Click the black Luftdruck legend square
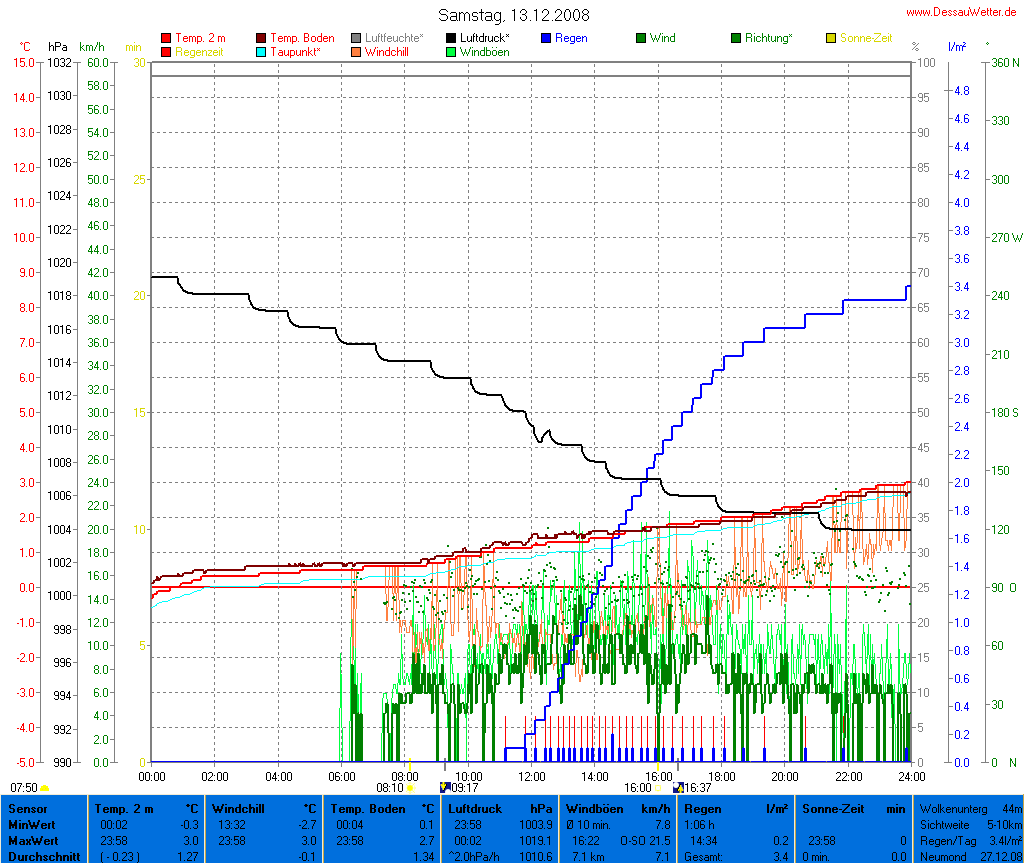The image size is (1024, 863). point(452,38)
